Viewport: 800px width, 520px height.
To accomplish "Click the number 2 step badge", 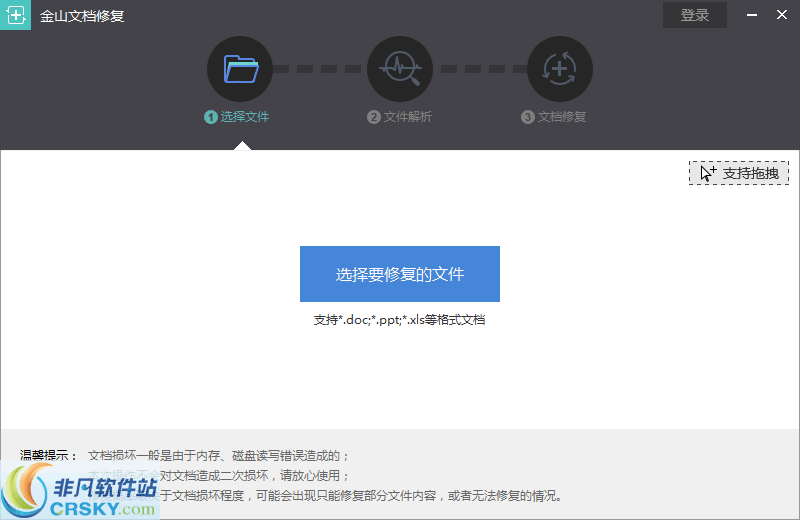I will tap(373, 117).
